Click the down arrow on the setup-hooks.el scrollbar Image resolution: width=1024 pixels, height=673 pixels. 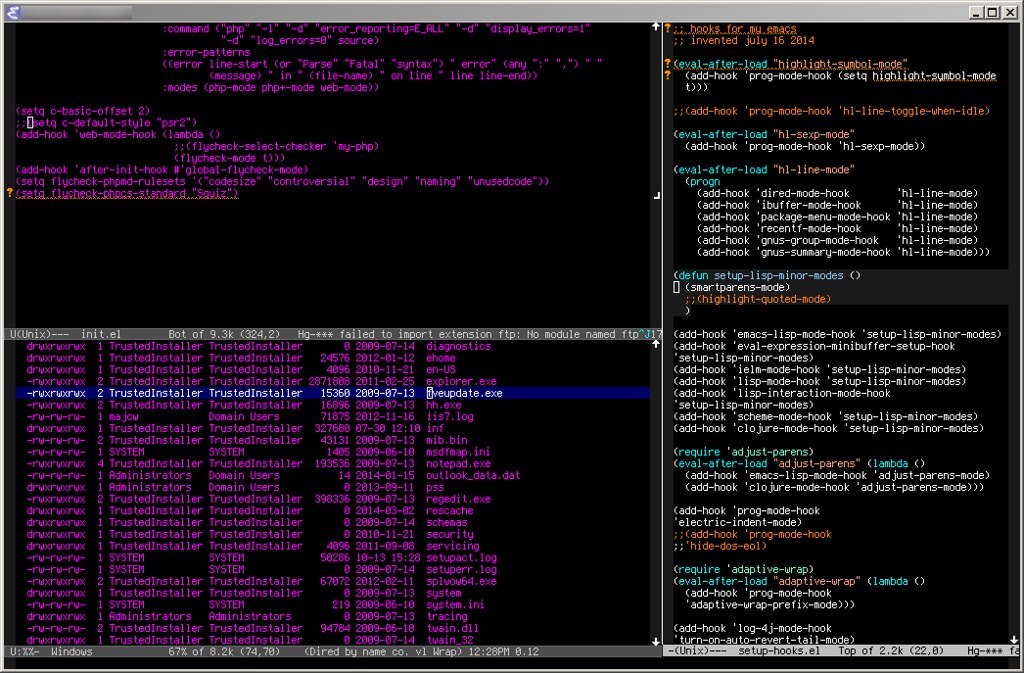pyautogui.click(x=1015, y=640)
